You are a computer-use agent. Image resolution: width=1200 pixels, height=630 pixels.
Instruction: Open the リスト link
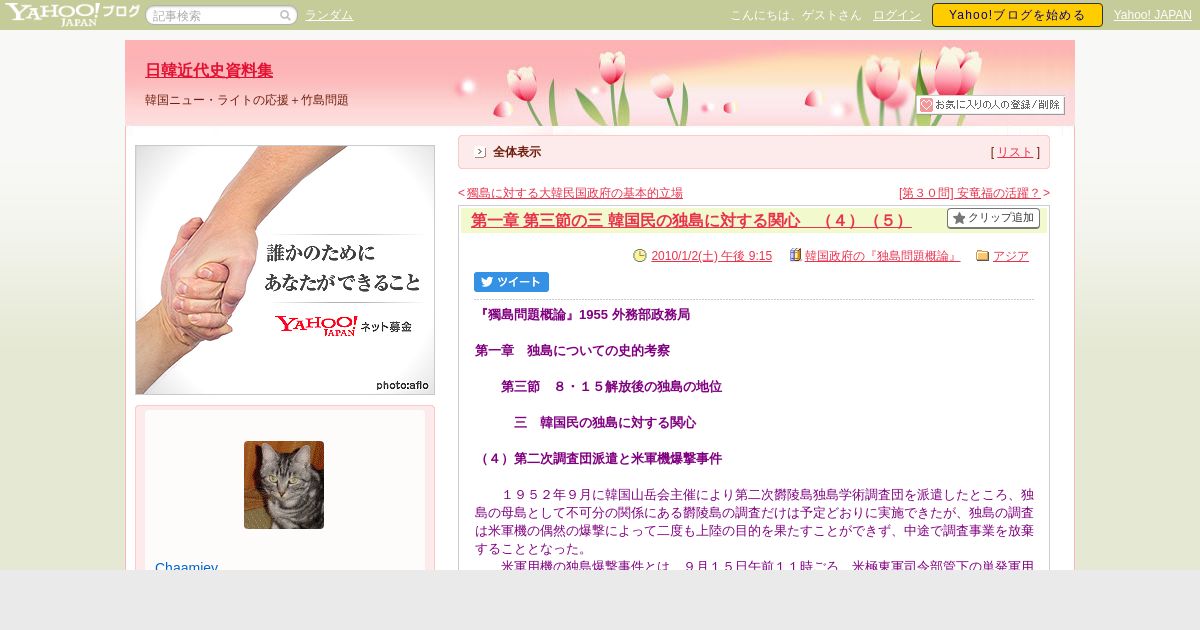pyautogui.click(x=1015, y=152)
